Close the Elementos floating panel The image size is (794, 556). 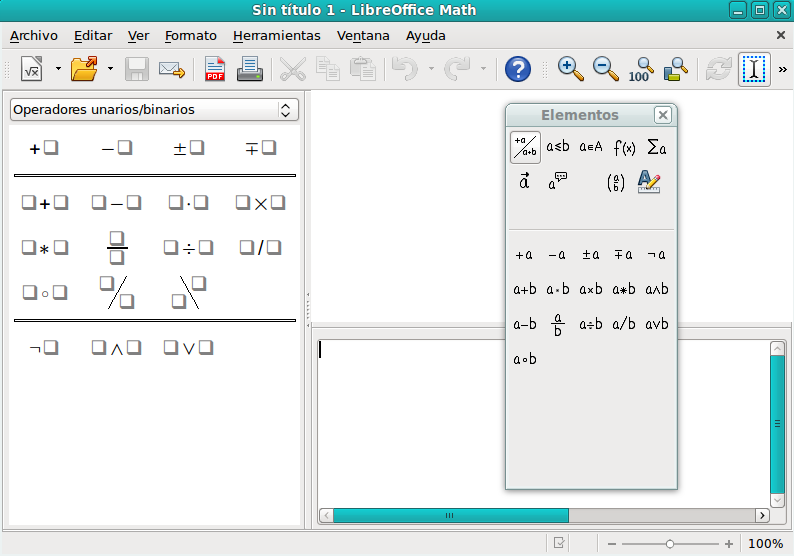tap(662, 115)
